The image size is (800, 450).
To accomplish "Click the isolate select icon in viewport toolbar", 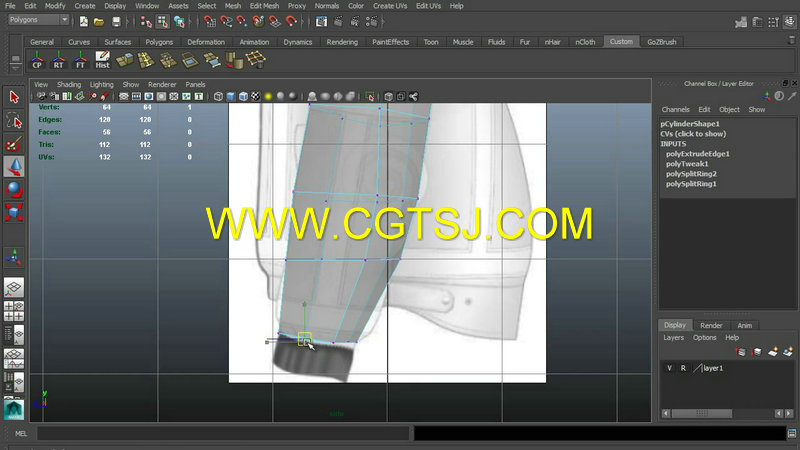I will (x=370, y=96).
